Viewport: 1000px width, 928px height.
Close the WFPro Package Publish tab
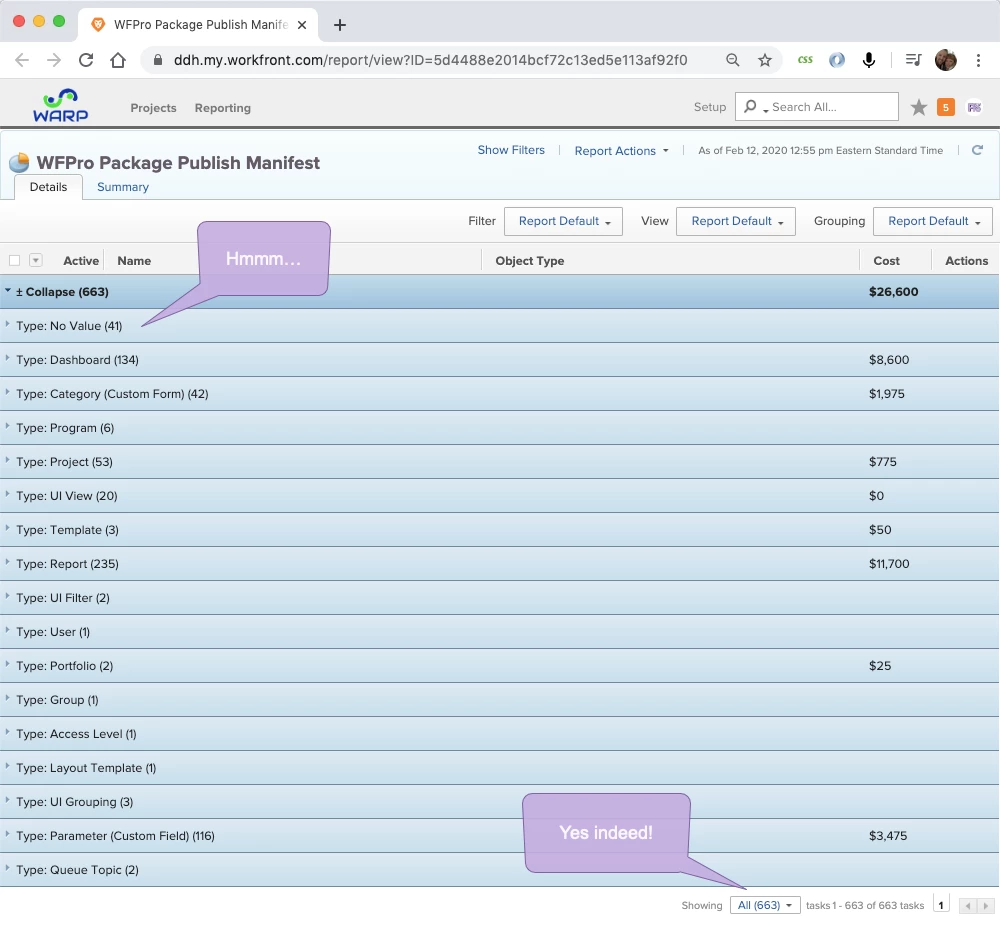(x=302, y=25)
